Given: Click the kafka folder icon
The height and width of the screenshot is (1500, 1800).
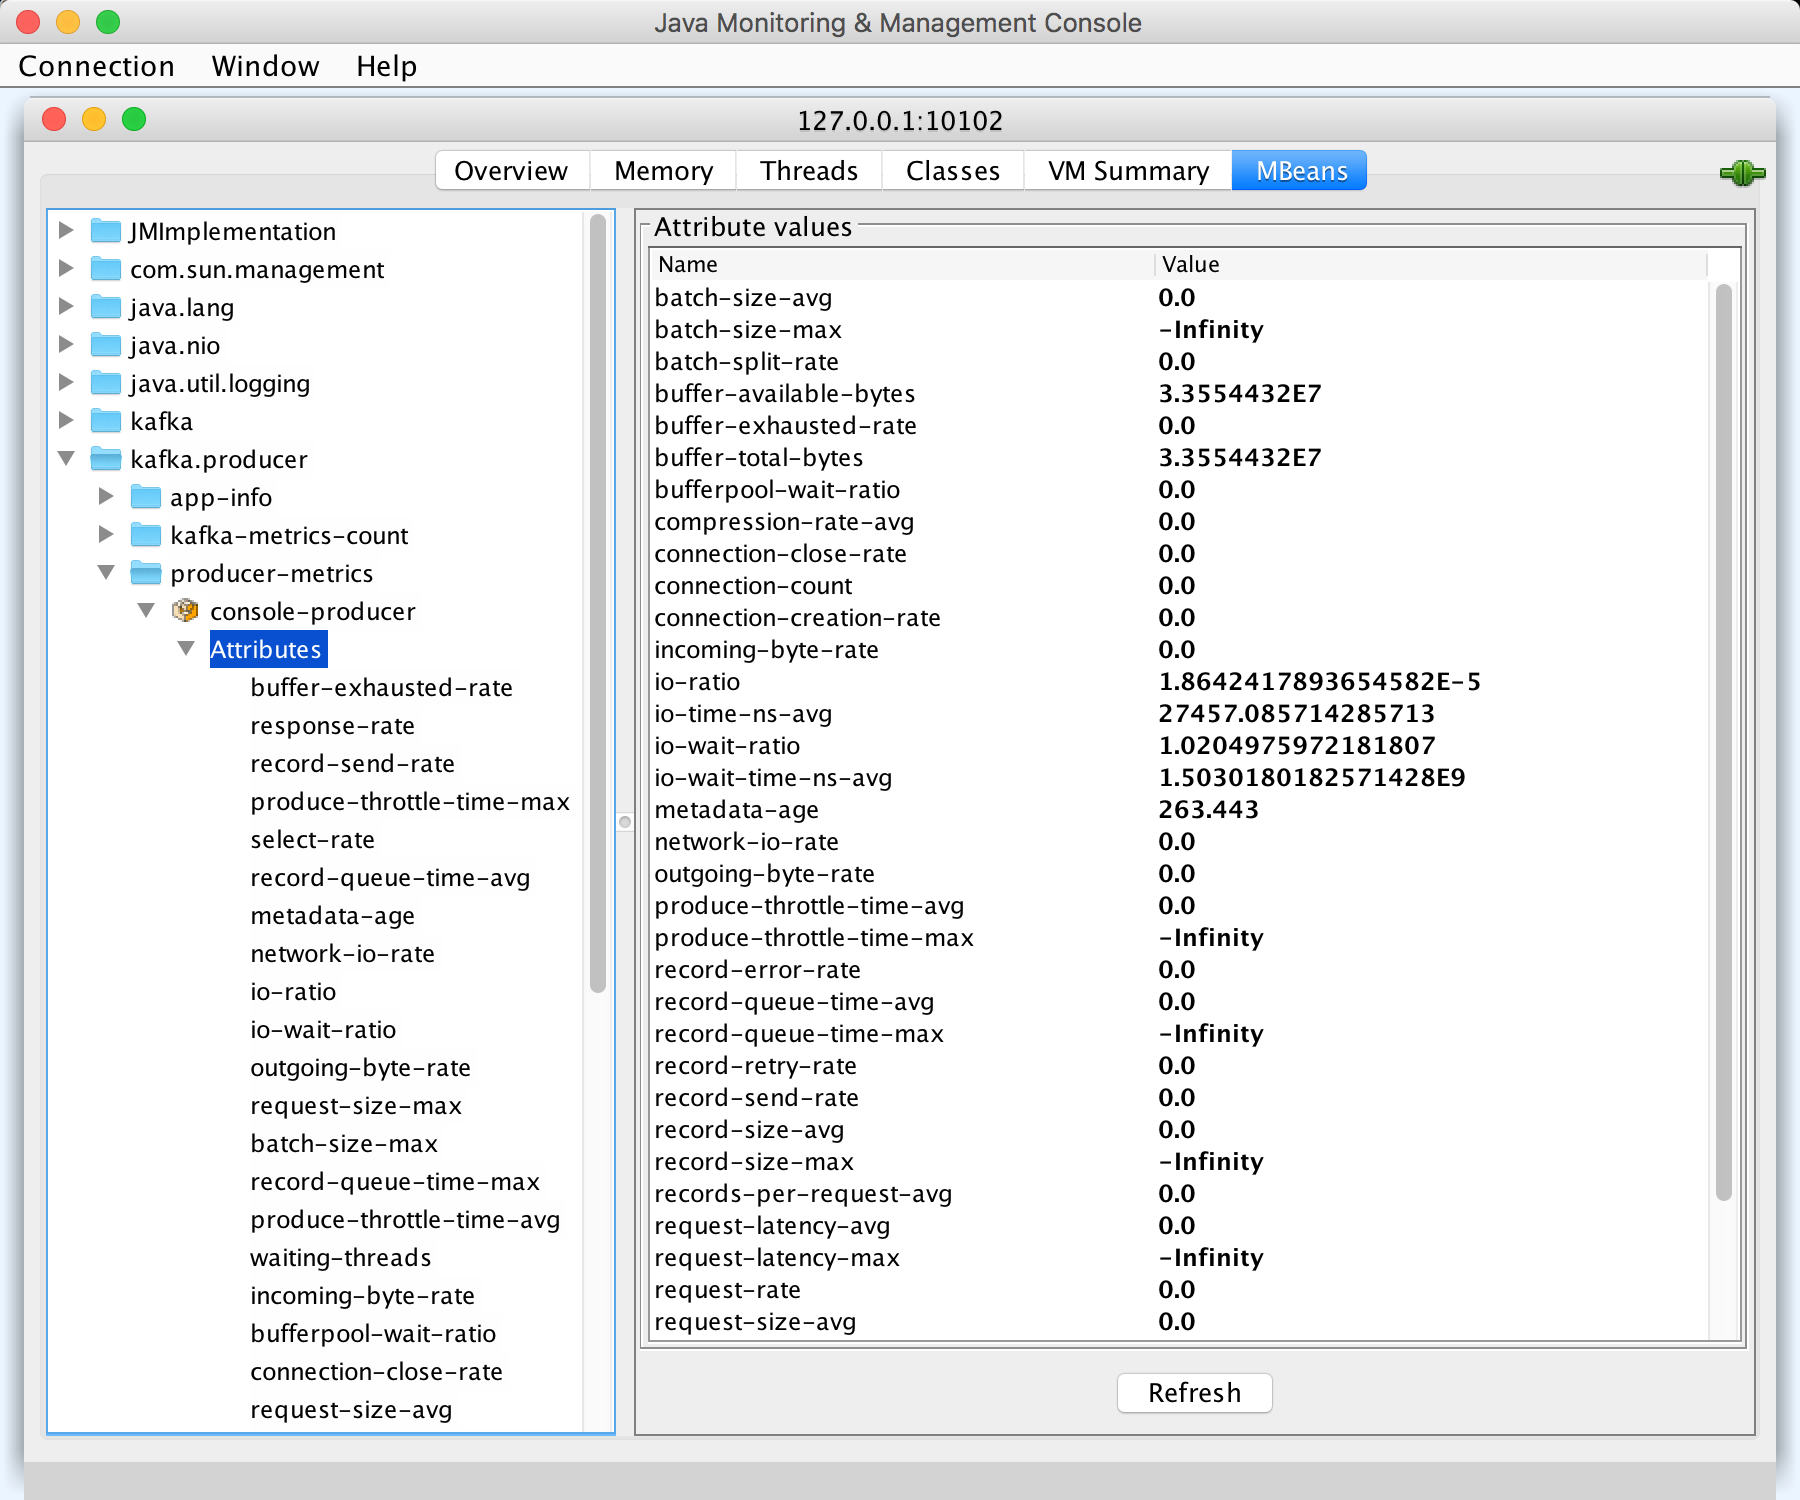Looking at the screenshot, I should point(106,421).
